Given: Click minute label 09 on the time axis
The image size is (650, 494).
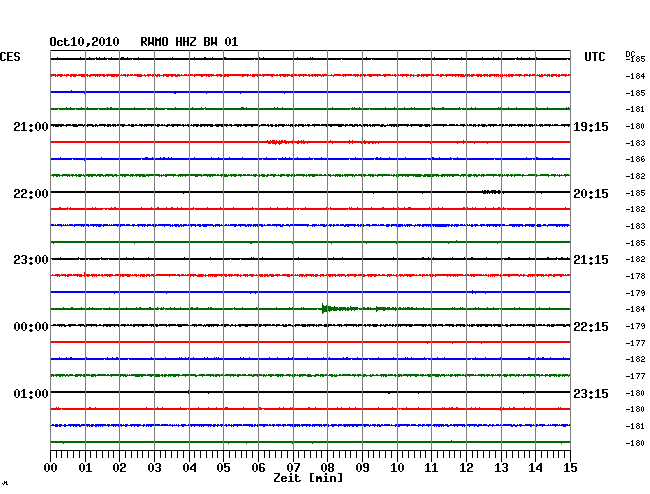Looking at the screenshot, I should [362, 467].
